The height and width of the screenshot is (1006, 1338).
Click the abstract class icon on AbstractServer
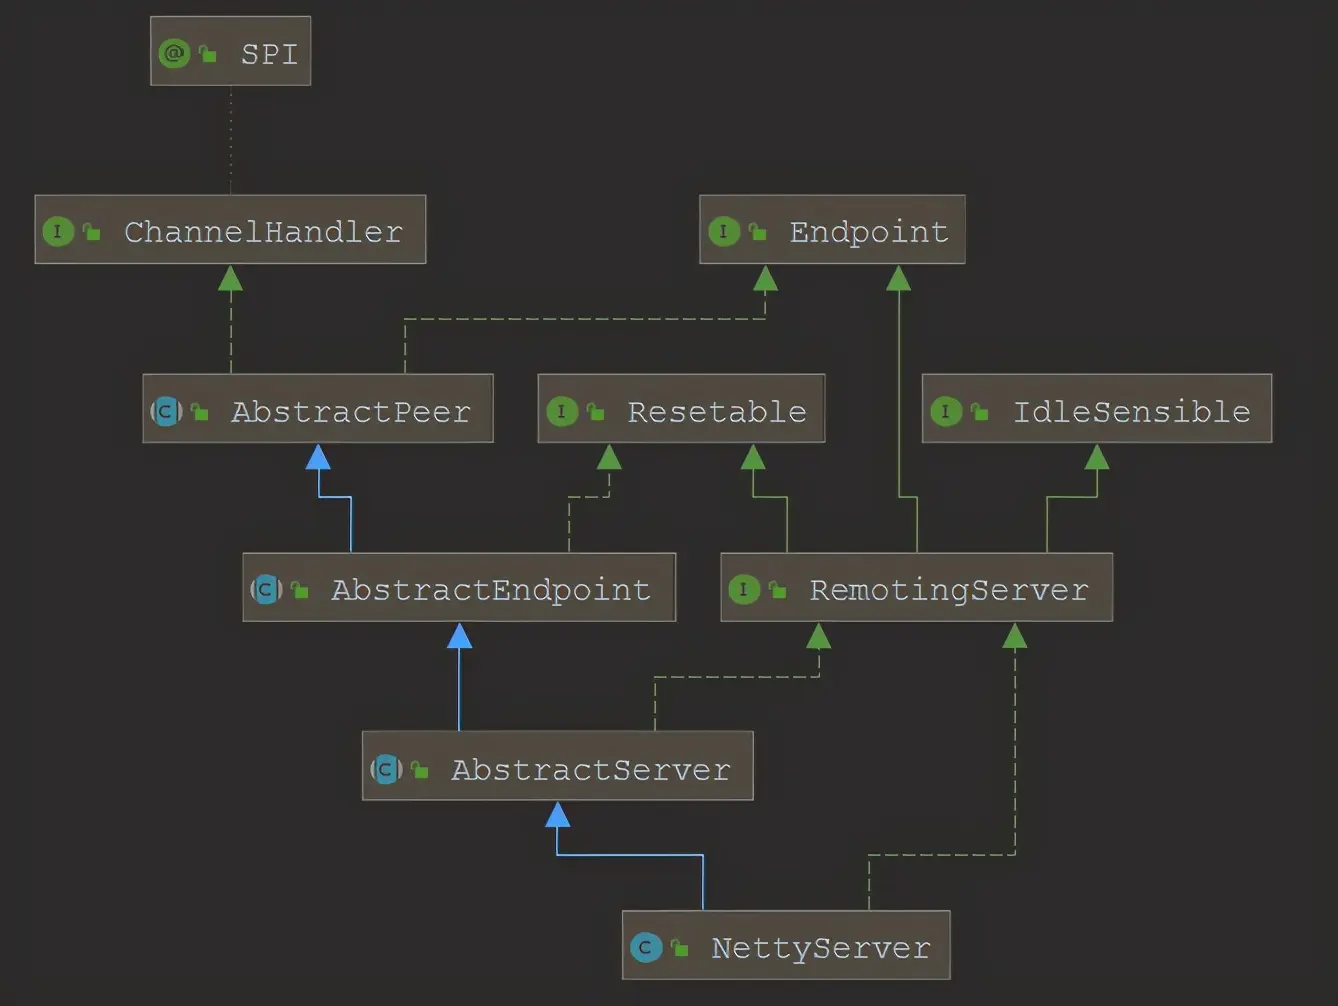pyautogui.click(x=386, y=769)
